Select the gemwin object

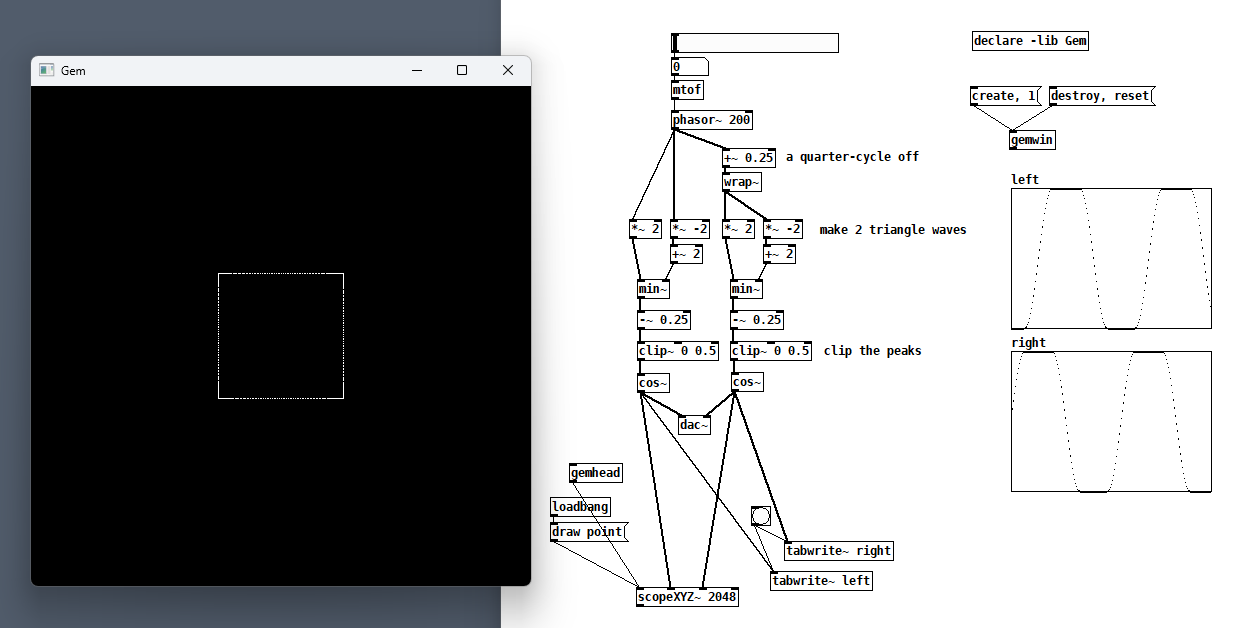pos(1032,140)
